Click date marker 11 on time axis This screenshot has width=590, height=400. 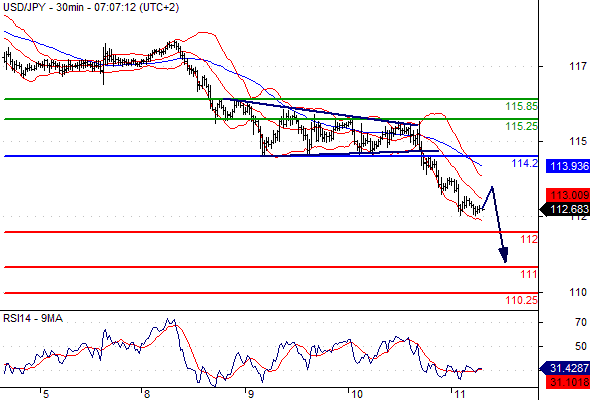[459, 394]
